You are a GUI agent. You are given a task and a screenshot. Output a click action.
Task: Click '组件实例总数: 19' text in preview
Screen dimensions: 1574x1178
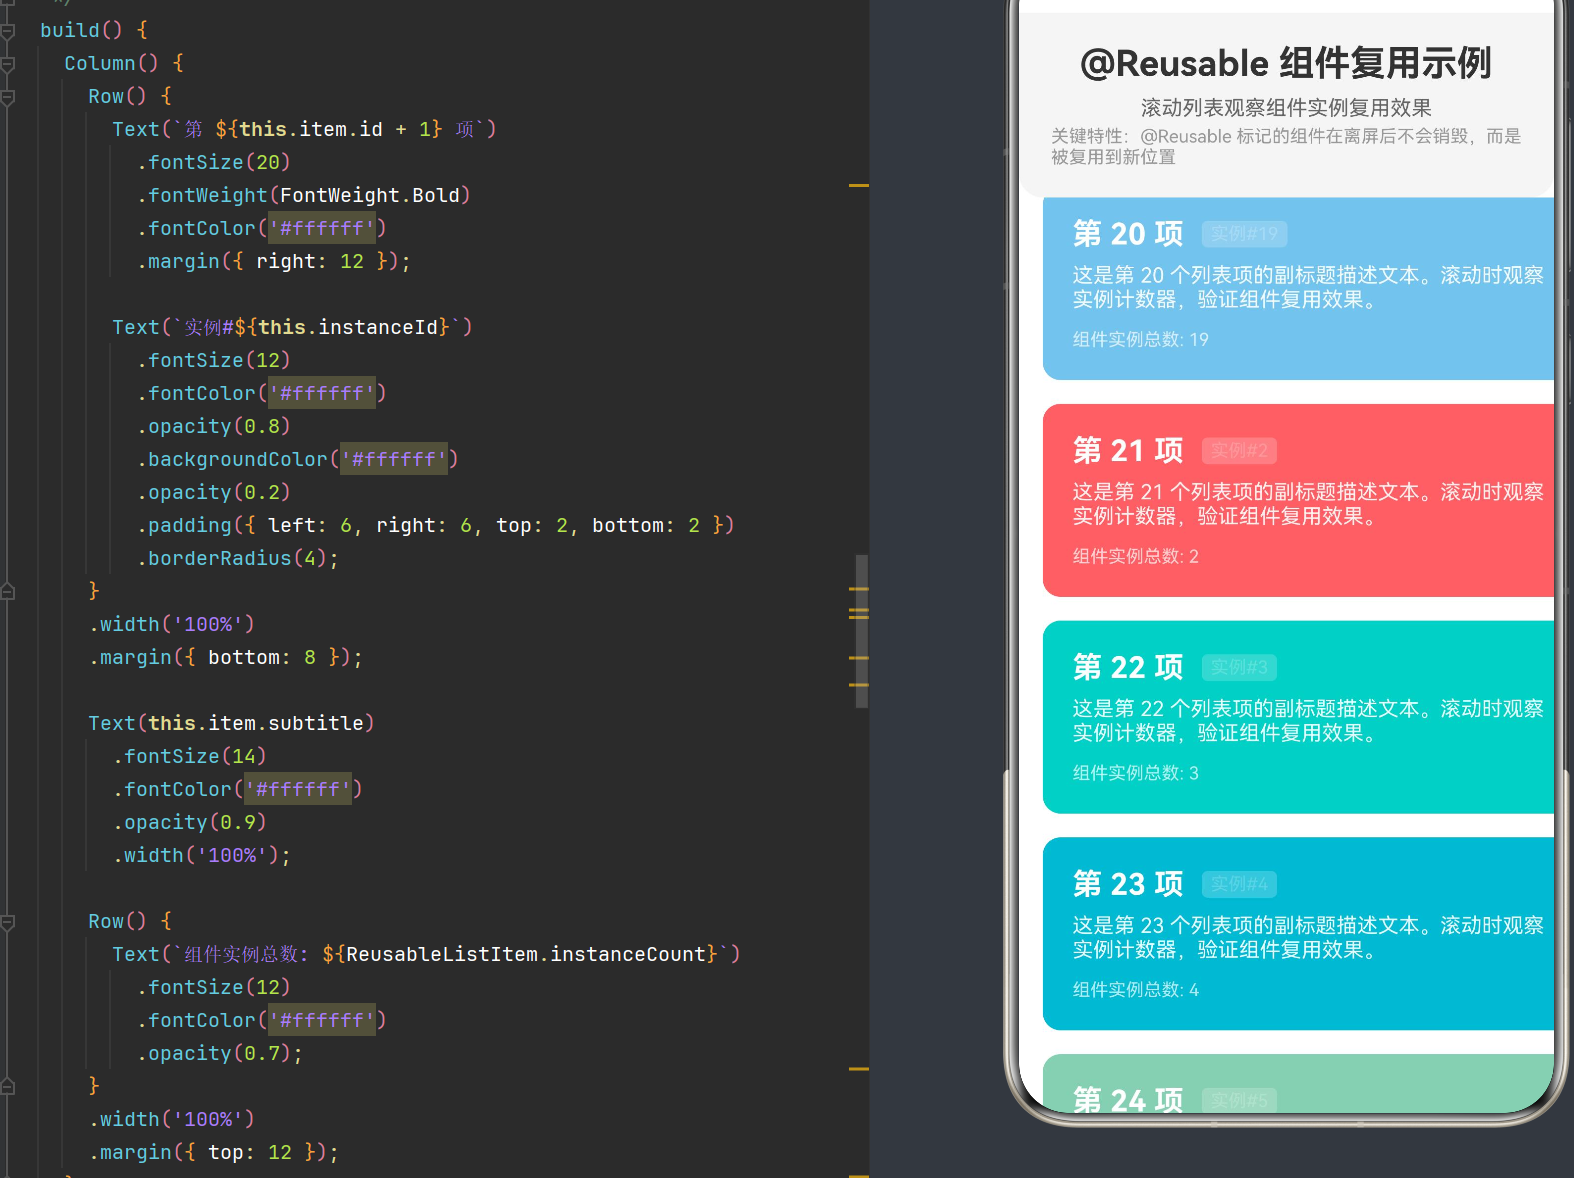click(1141, 340)
